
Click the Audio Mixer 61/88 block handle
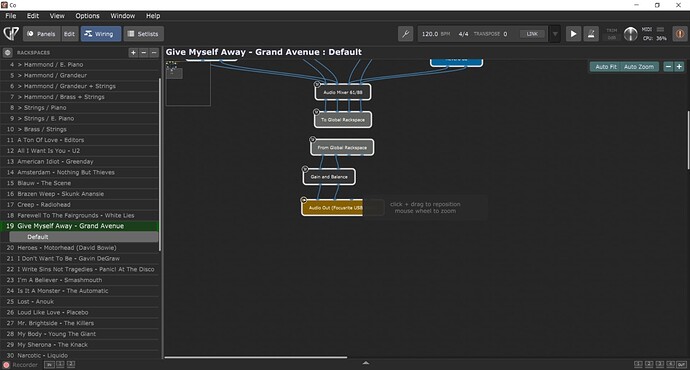pyautogui.click(x=317, y=84)
